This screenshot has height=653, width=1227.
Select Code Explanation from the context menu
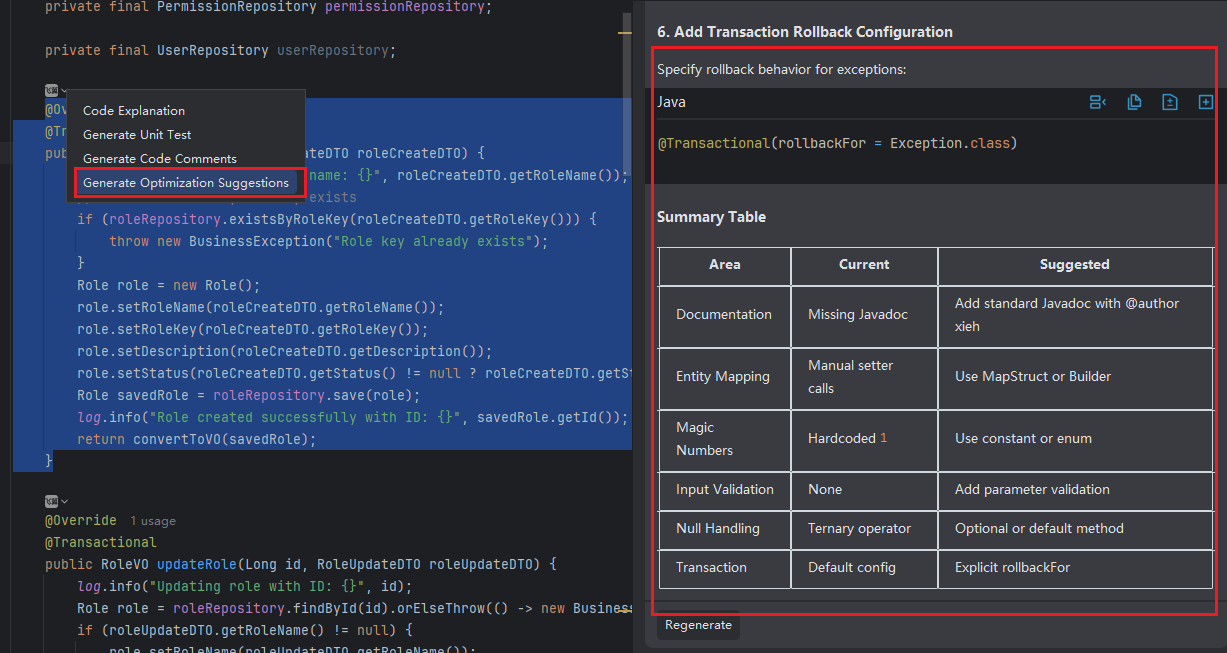click(134, 111)
